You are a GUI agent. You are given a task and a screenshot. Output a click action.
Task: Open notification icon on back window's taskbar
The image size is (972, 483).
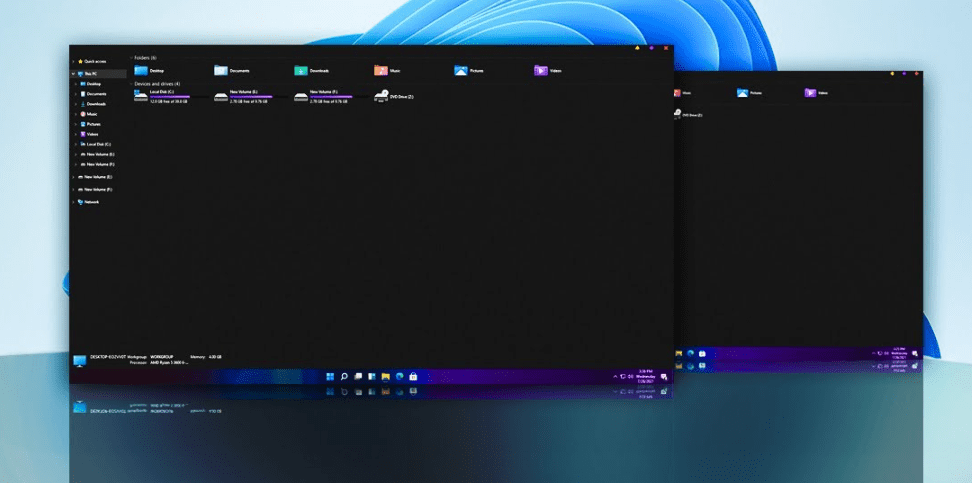(915, 353)
